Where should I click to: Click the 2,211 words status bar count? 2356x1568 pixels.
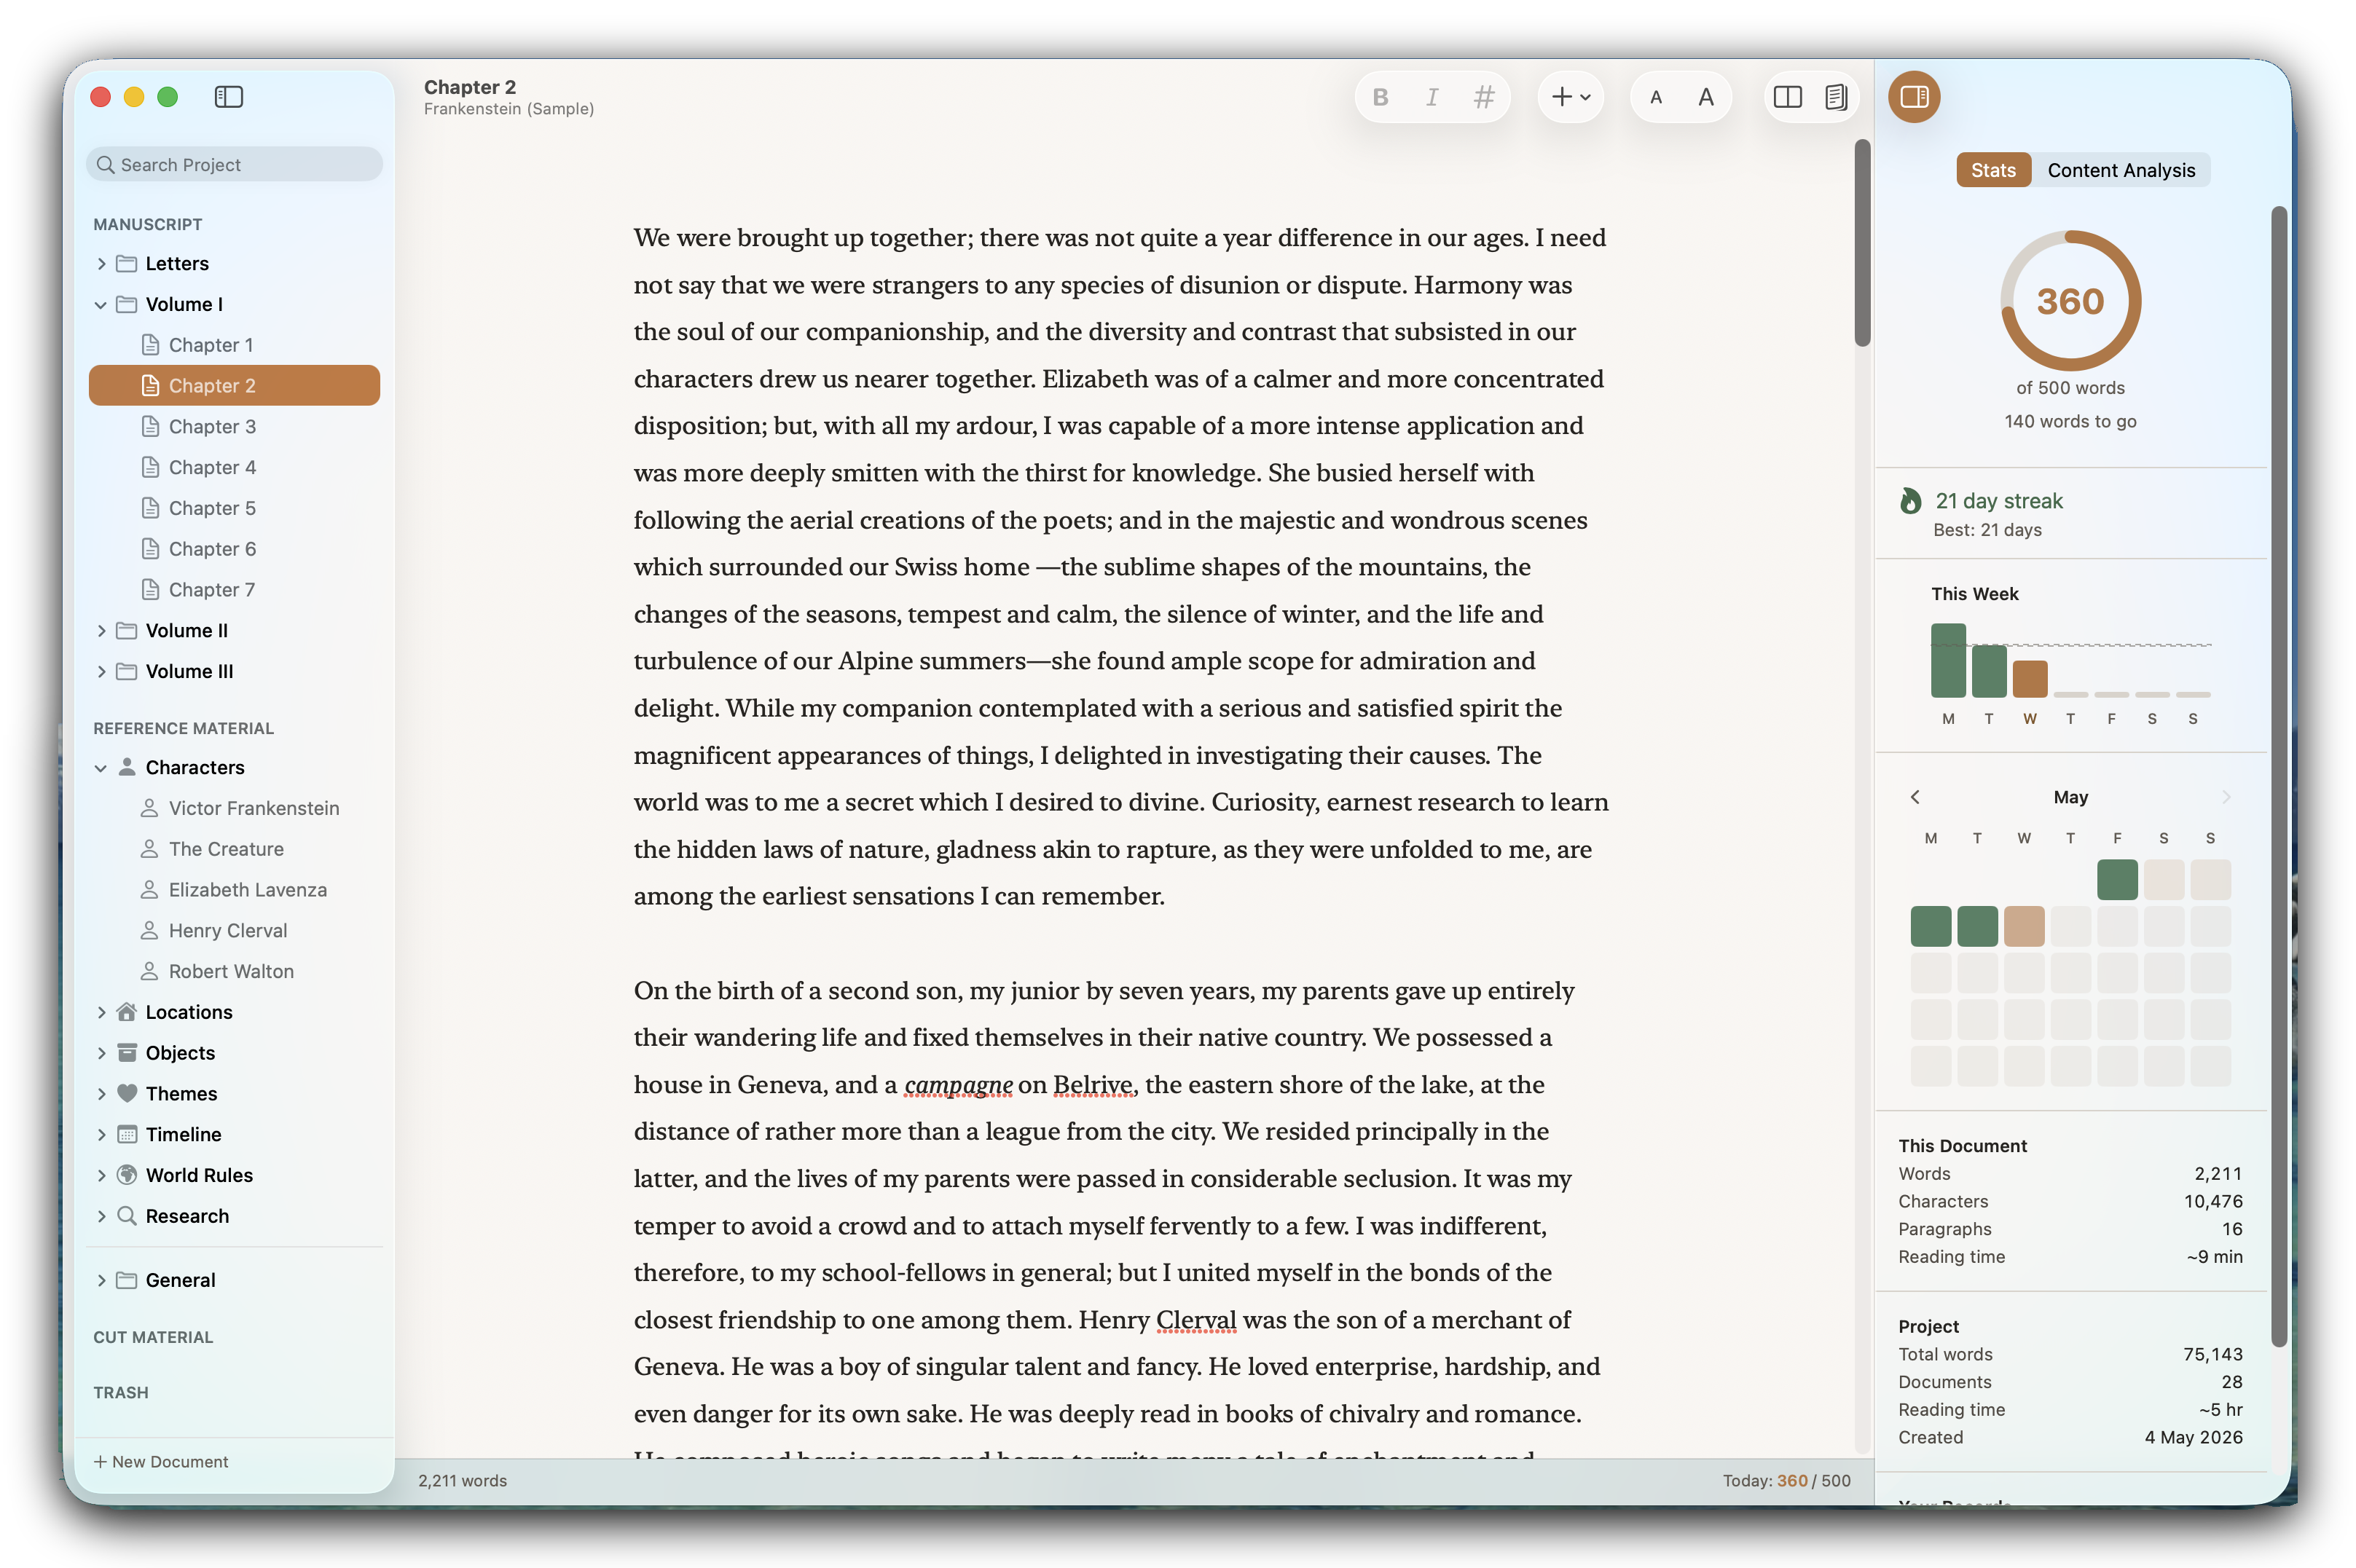click(x=462, y=1481)
